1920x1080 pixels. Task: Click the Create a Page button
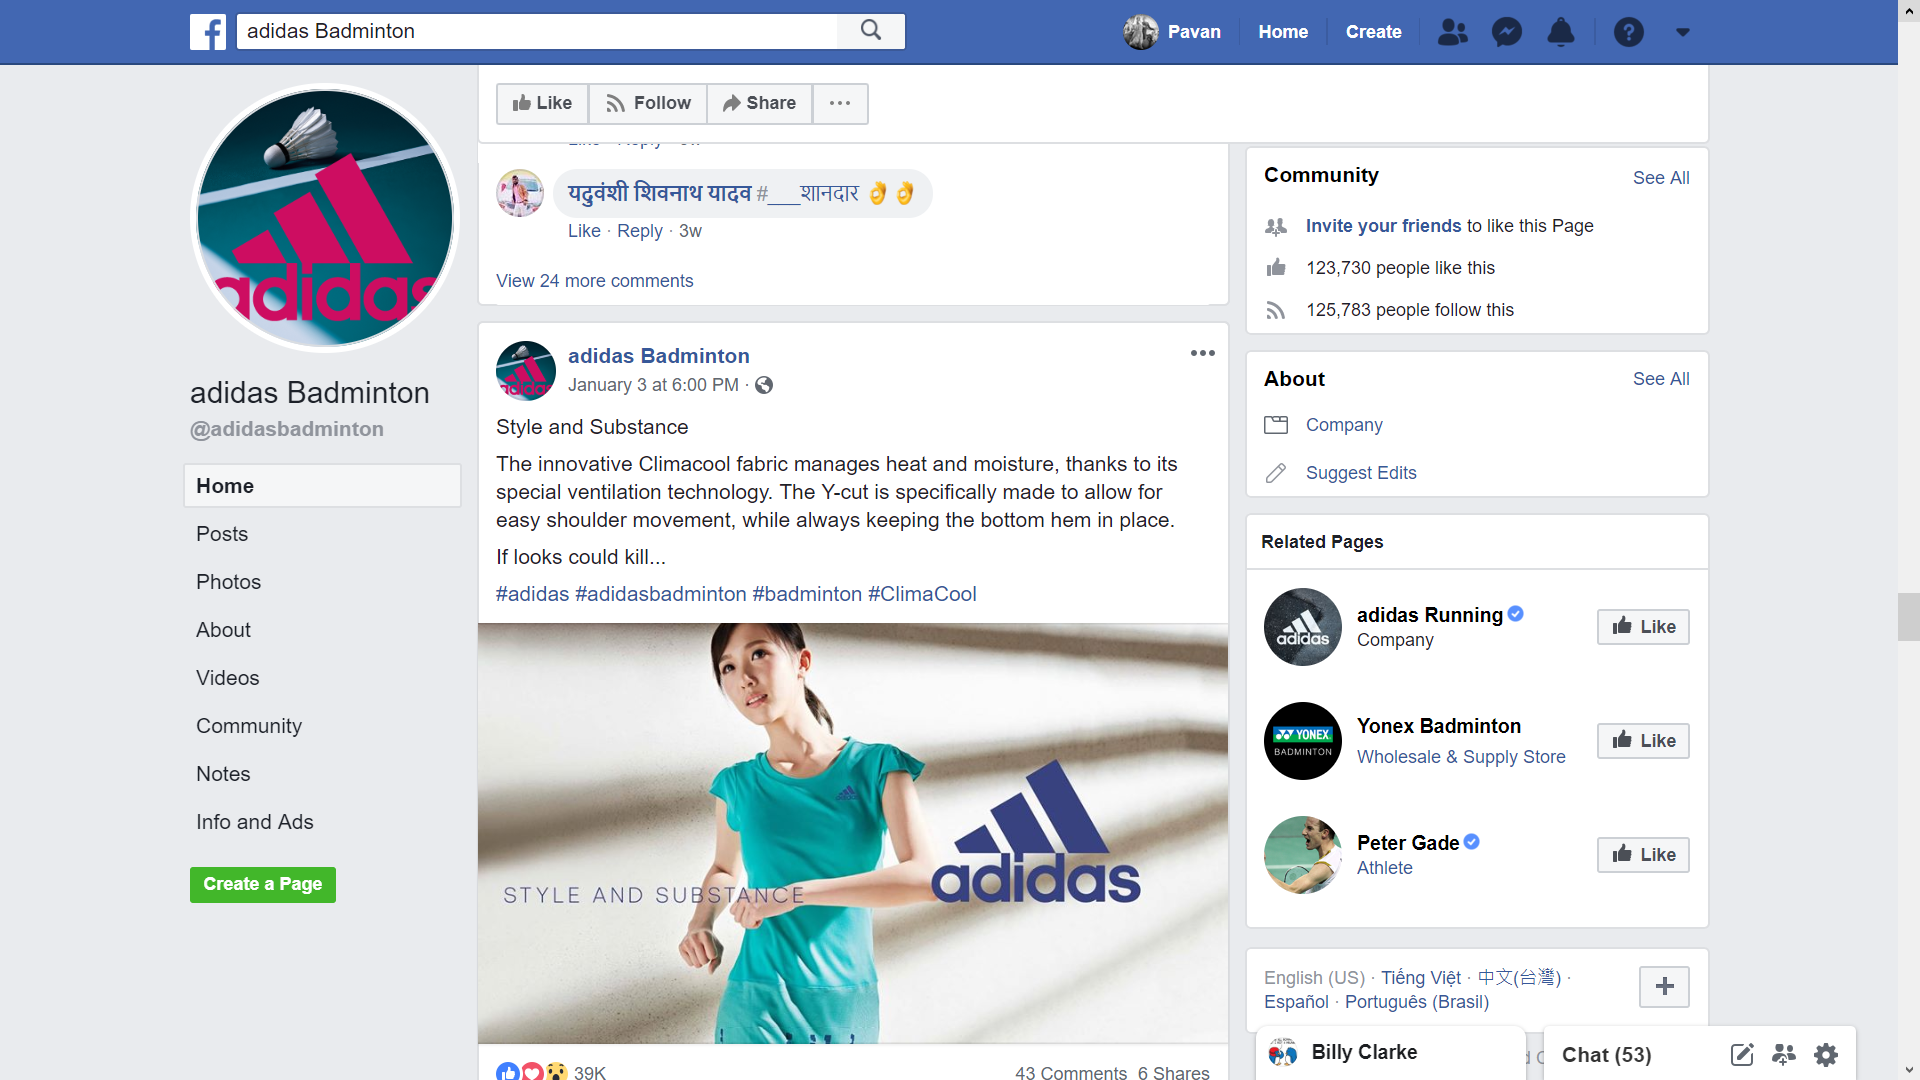[263, 884]
